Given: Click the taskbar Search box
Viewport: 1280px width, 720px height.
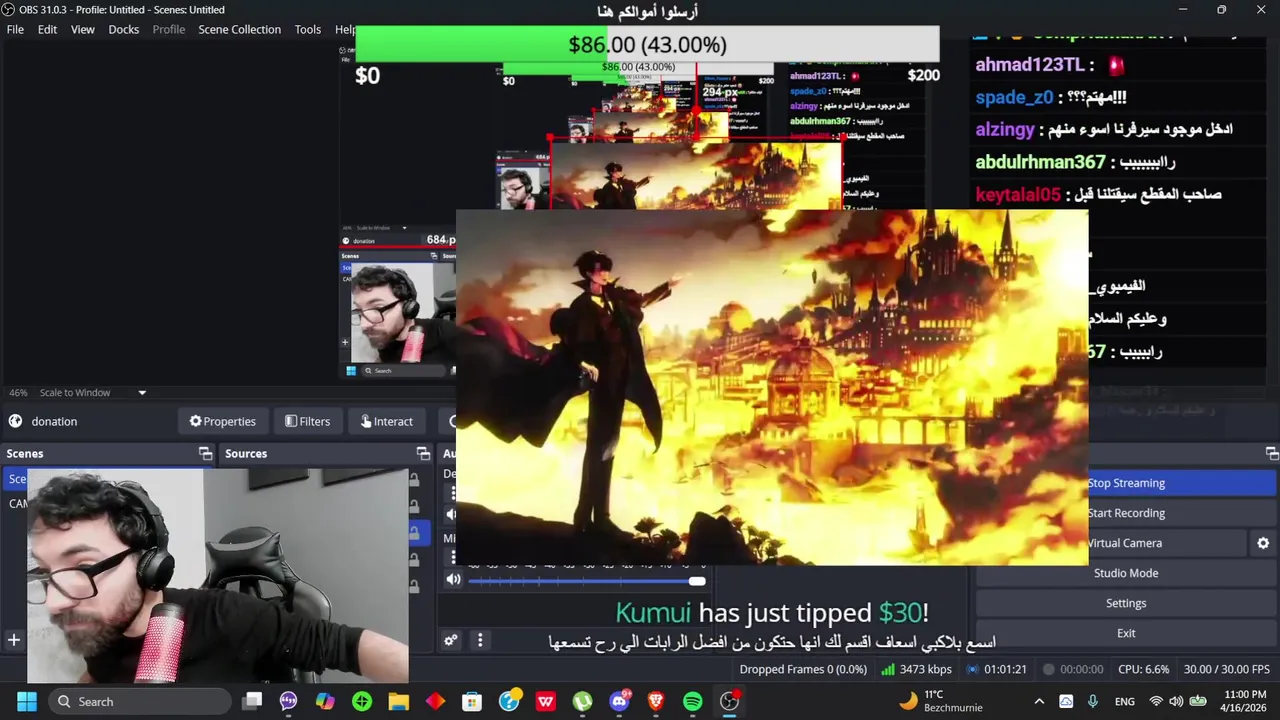Looking at the screenshot, I should [x=140, y=701].
